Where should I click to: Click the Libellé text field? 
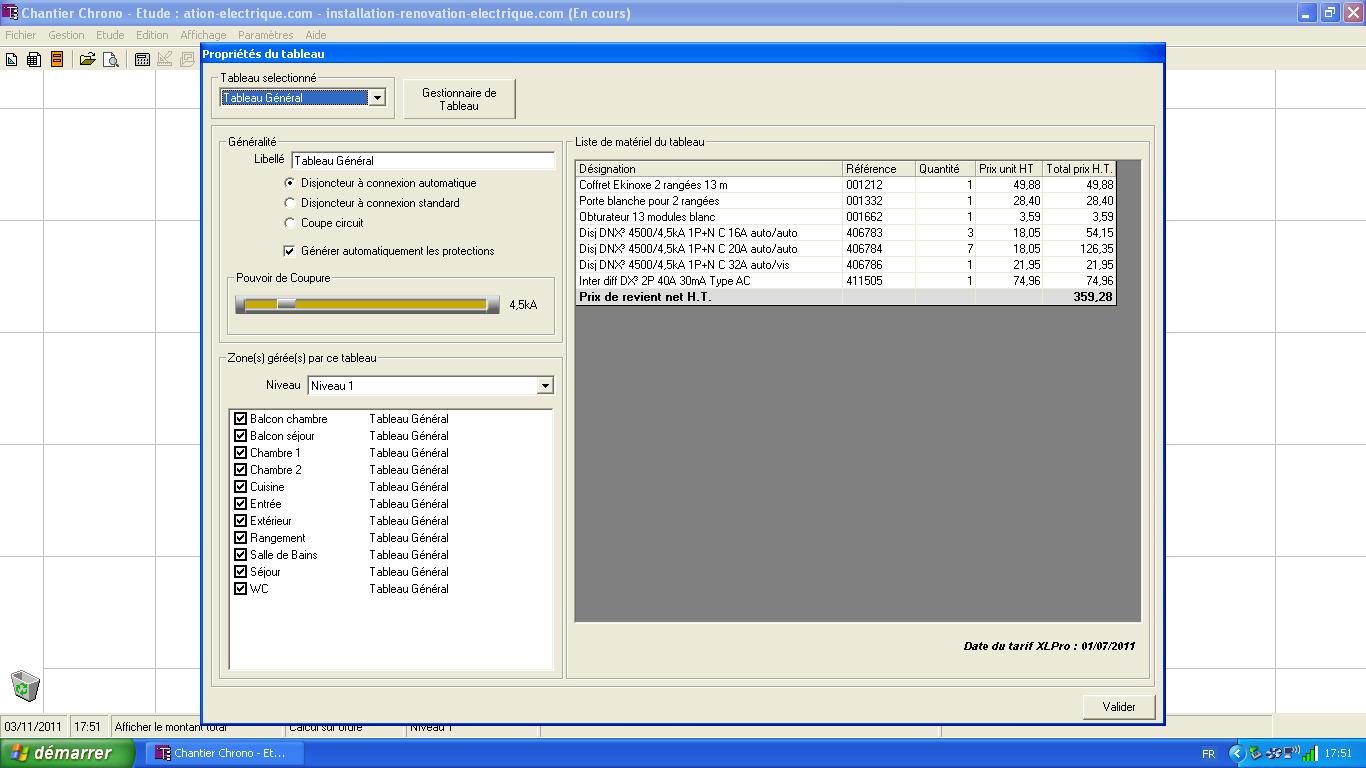[x=422, y=161]
